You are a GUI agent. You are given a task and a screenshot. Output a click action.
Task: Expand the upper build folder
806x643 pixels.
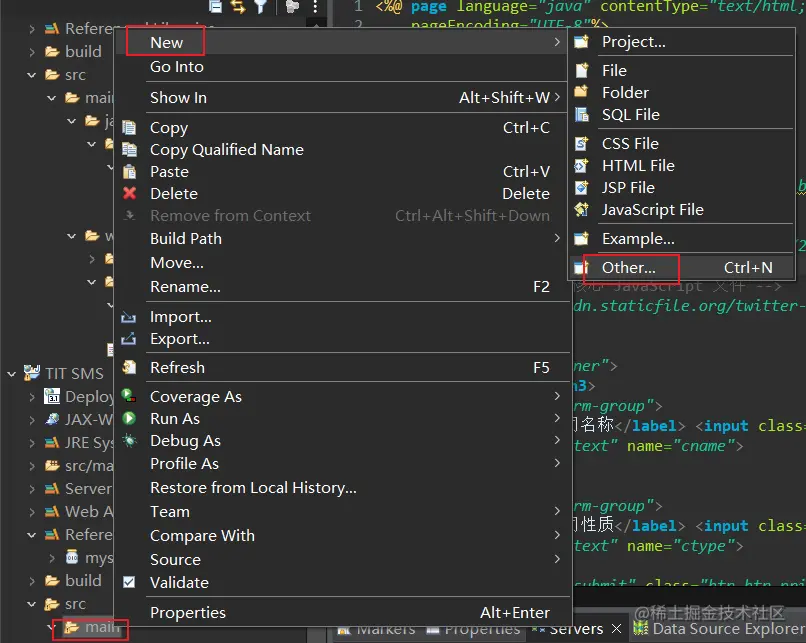(32, 52)
